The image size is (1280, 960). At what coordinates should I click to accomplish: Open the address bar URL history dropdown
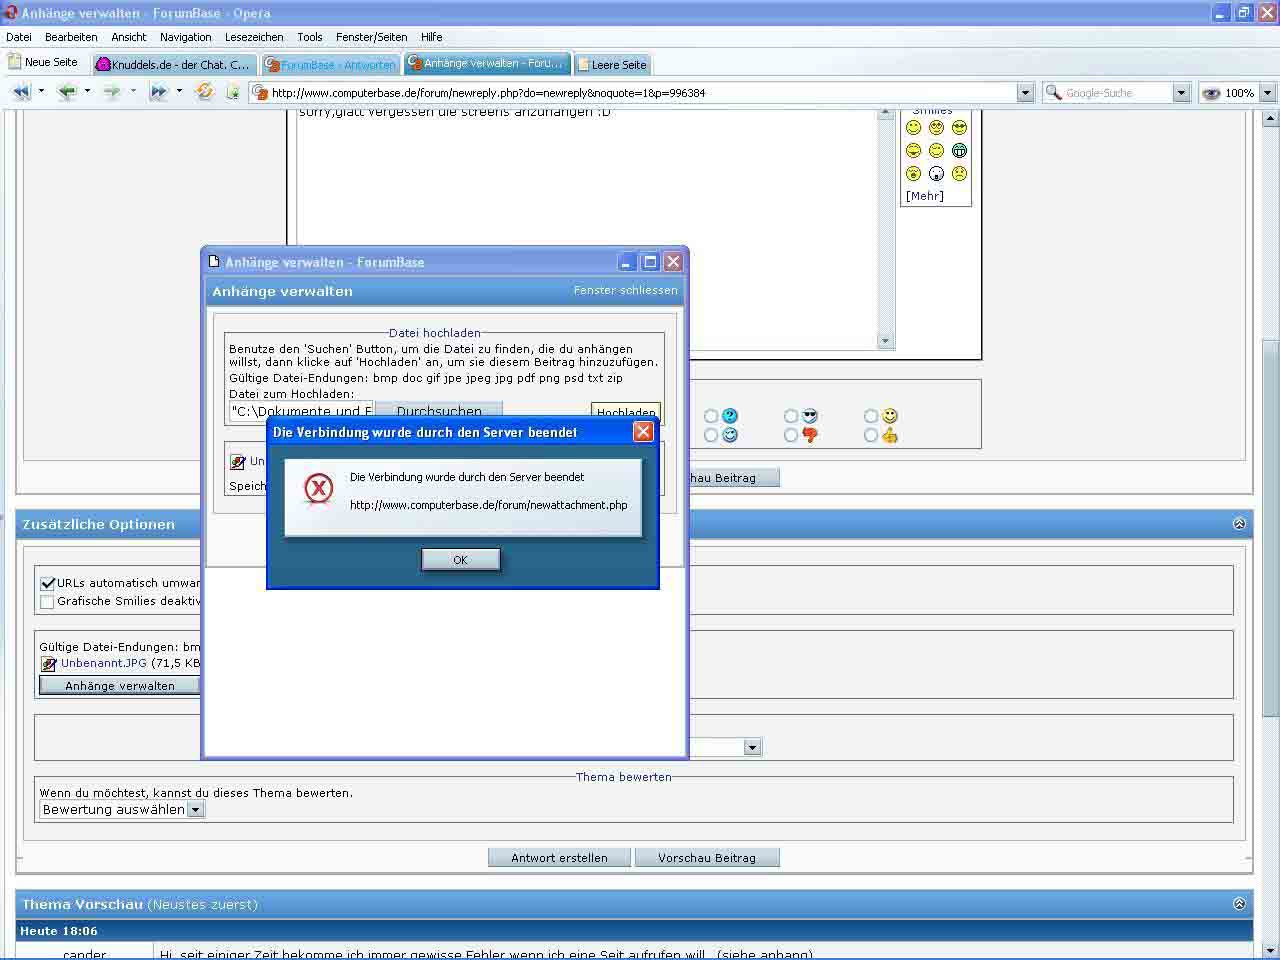(1025, 93)
